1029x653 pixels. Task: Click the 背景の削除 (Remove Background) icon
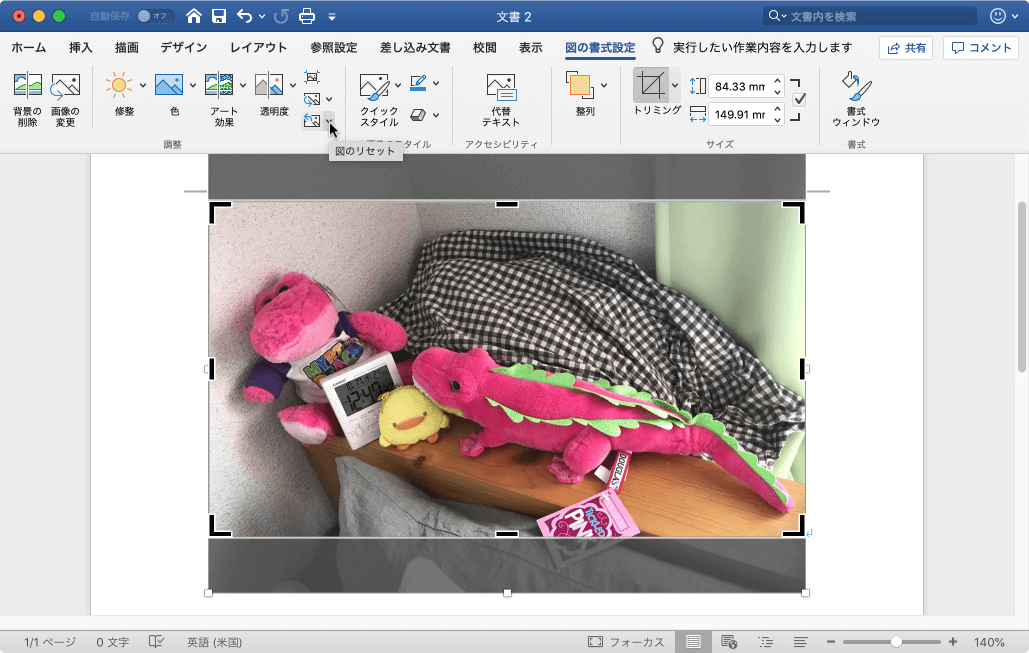[28, 87]
